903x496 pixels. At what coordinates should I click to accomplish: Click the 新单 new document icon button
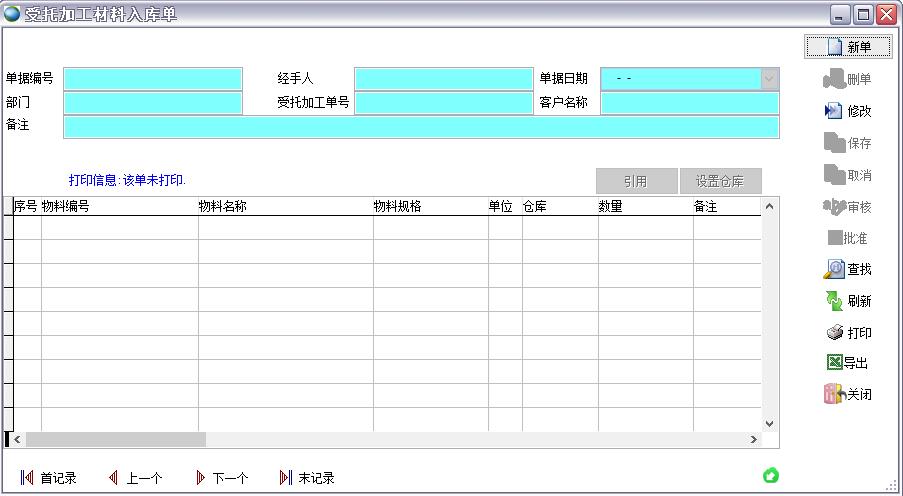[x=847, y=46]
